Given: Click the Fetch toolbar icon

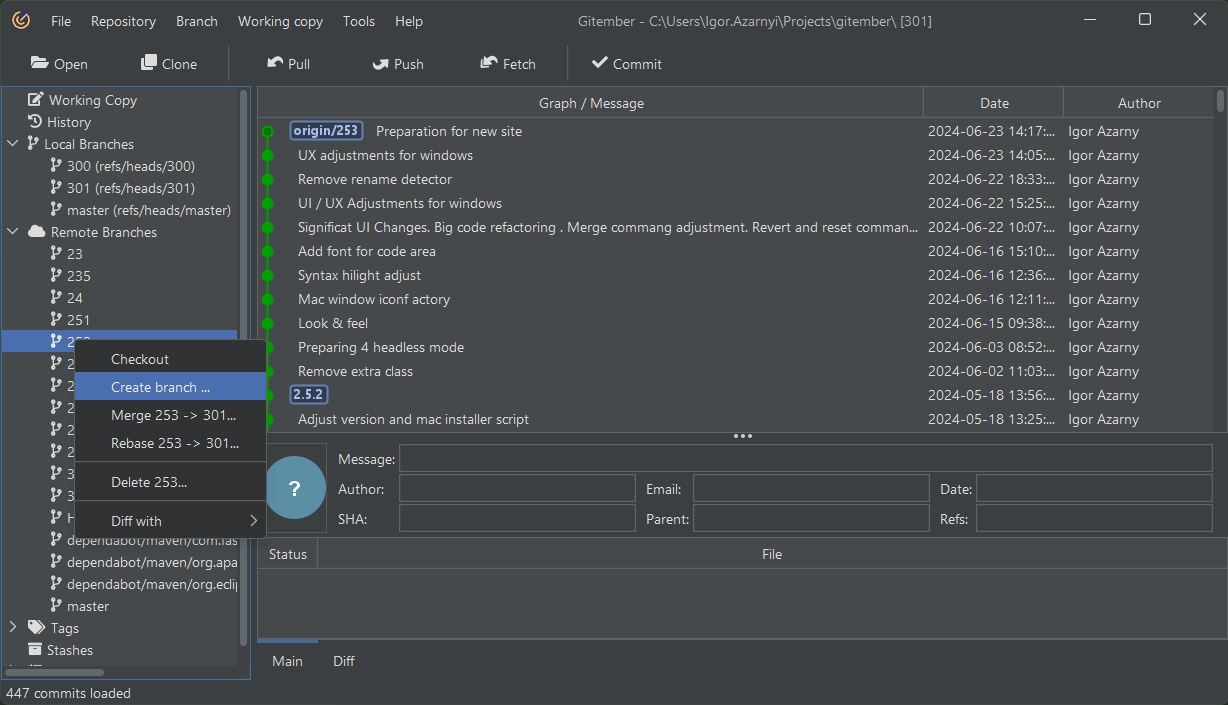Looking at the screenshot, I should 489,63.
